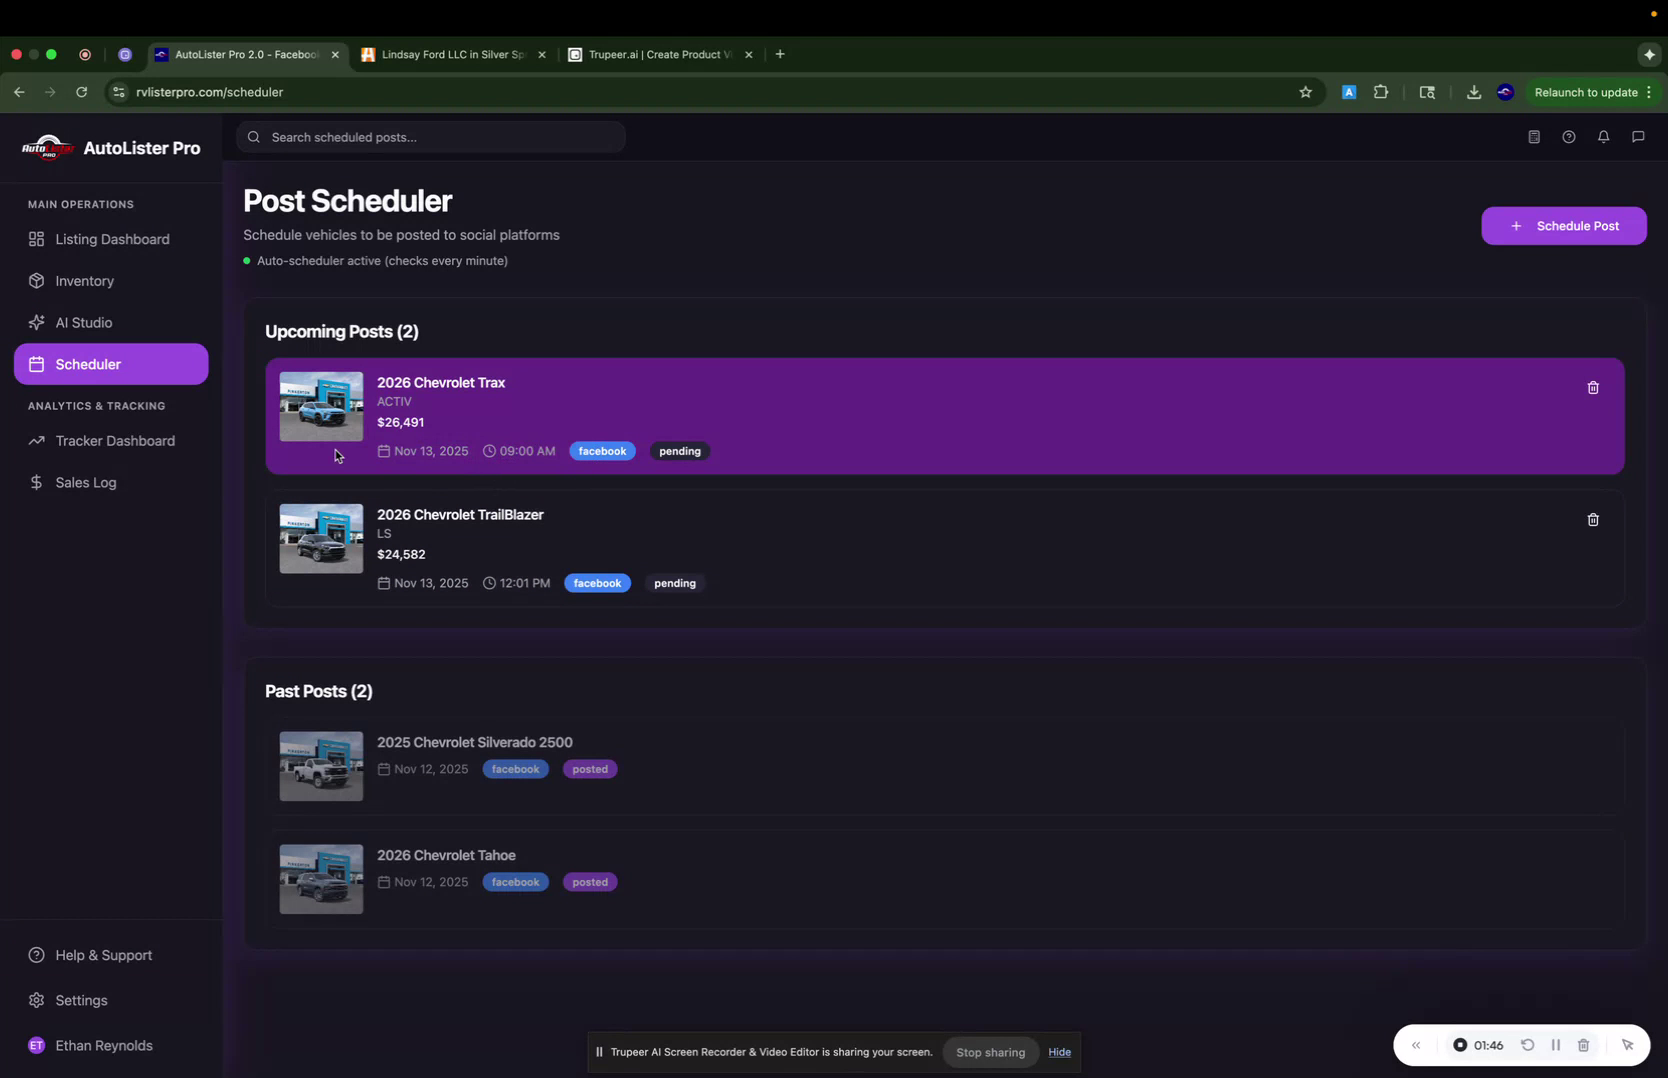Open notifications via the bell icon
1668x1078 pixels.
coord(1602,137)
